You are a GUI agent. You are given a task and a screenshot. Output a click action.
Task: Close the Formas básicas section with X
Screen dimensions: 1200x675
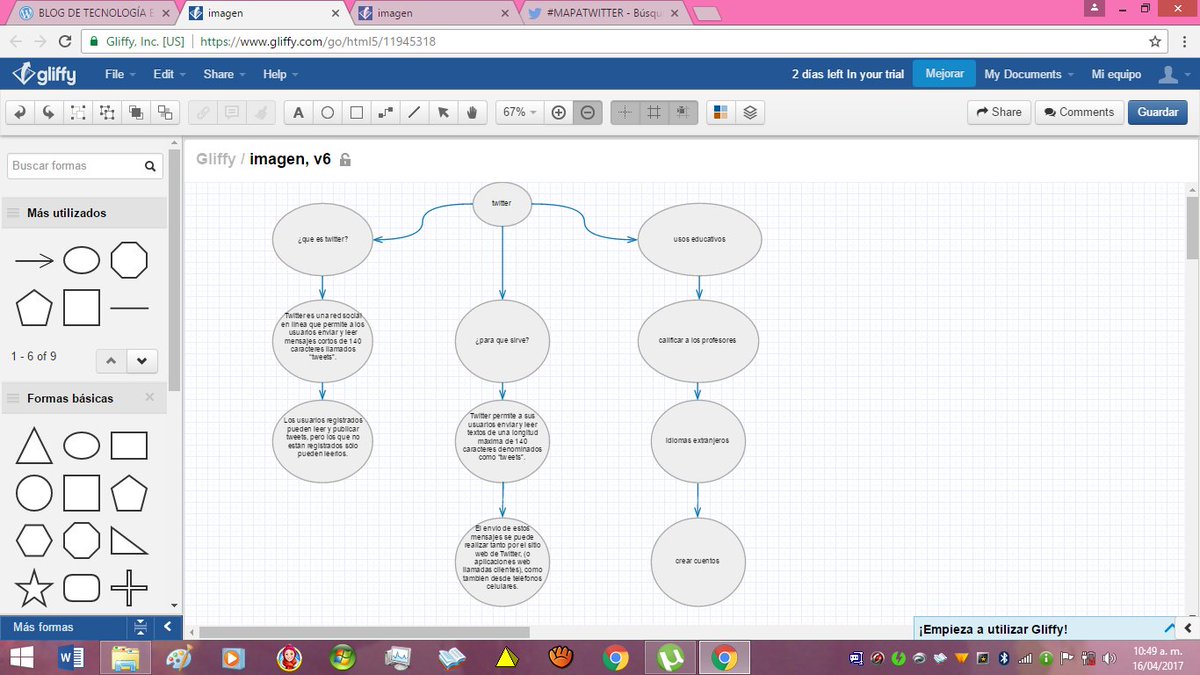point(149,397)
